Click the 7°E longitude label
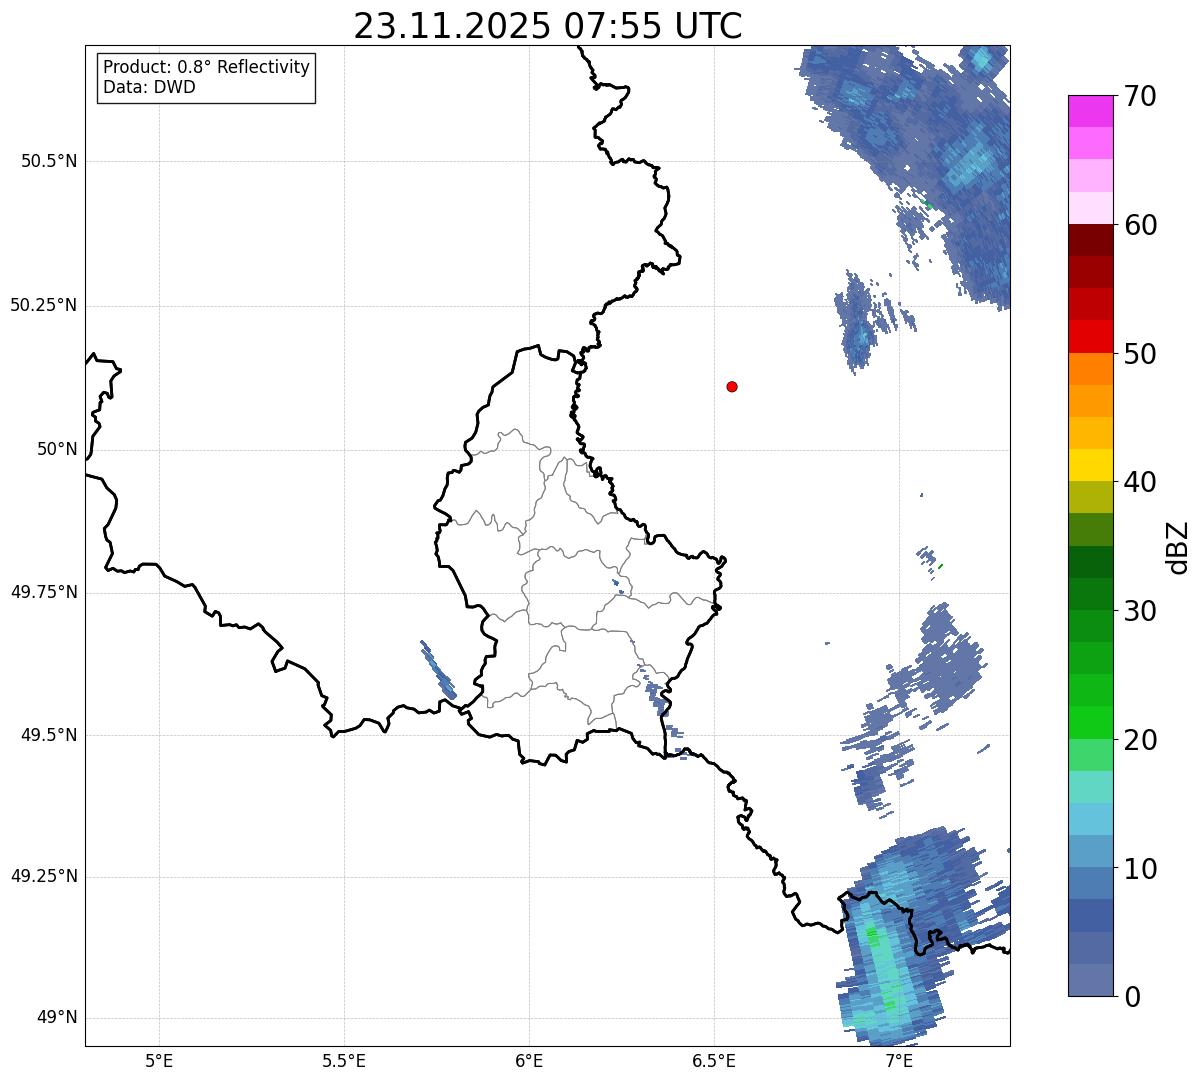Viewport: 1202px width, 1081px height. [x=899, y=1060]
